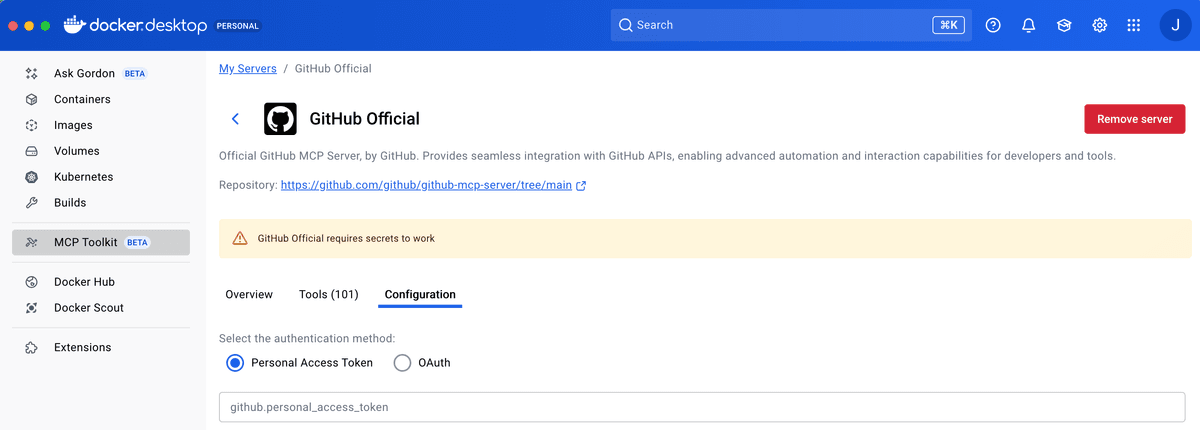The image size is (1200, 430).
Task: Open Docker Scout in the sidebar
Action: pos(88,308)
